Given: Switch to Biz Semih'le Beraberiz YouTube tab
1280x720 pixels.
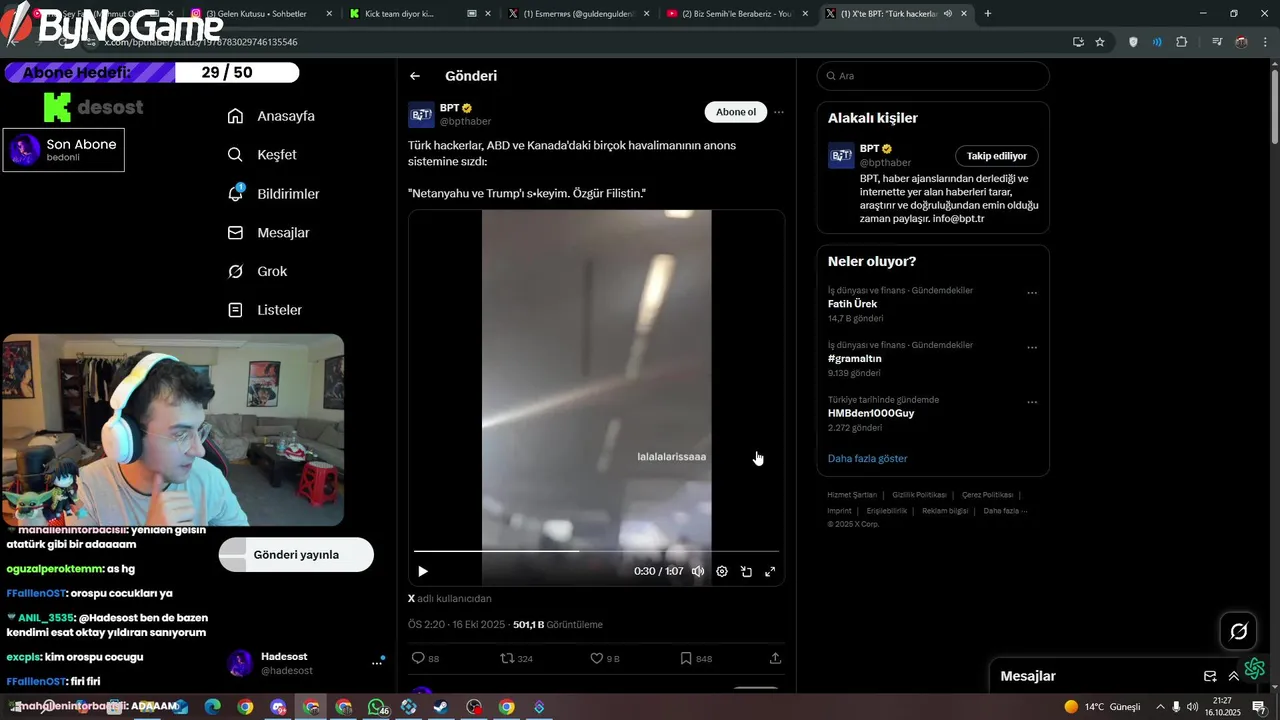Looking at the screenshot, I should click(x=735, y=14).
